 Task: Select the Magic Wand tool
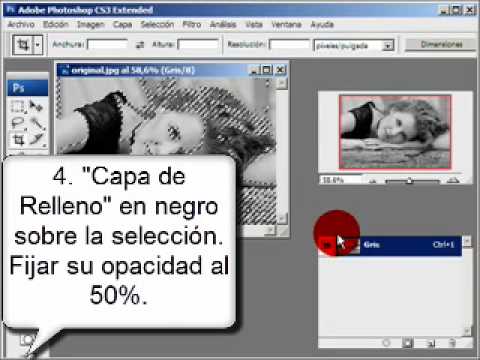pos(37,123)
